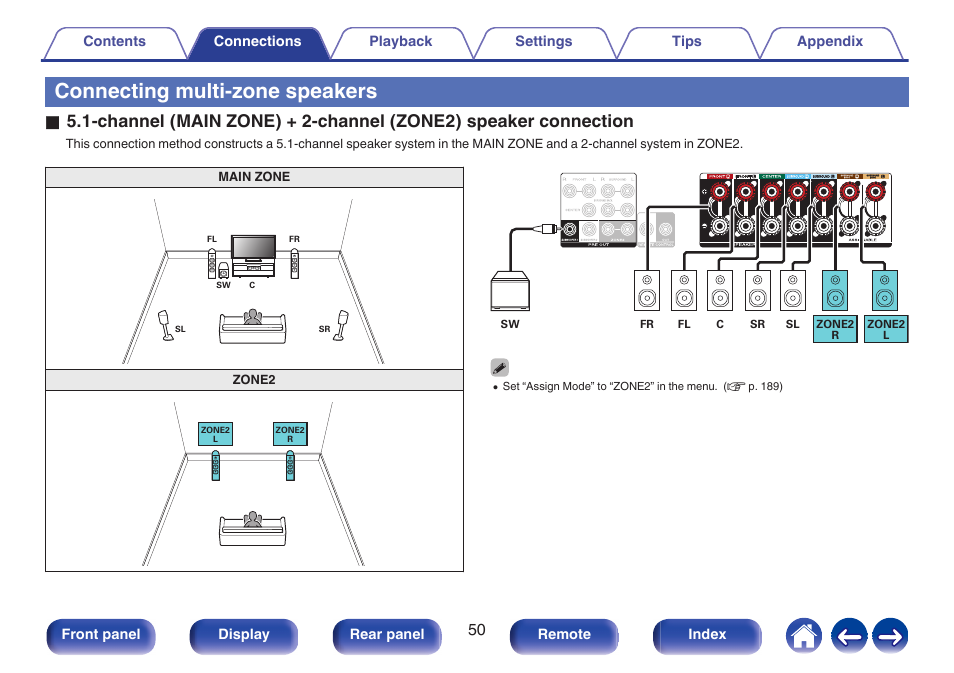Click the 5.1-channel + 2-channel subheading
The image size is (954, 673).
point(350,121)
